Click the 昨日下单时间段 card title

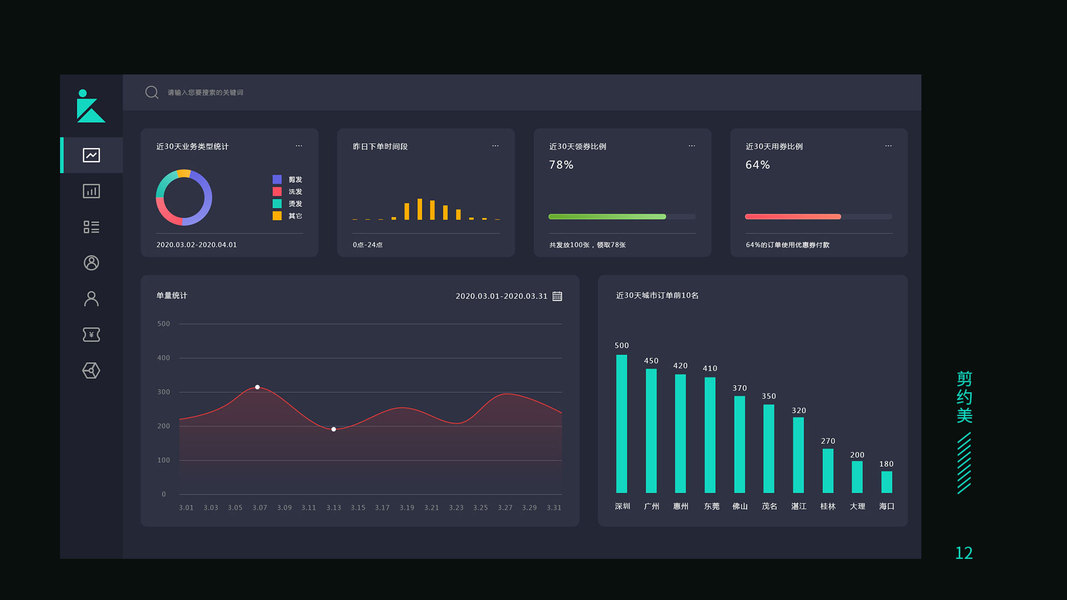click(380, 146)
